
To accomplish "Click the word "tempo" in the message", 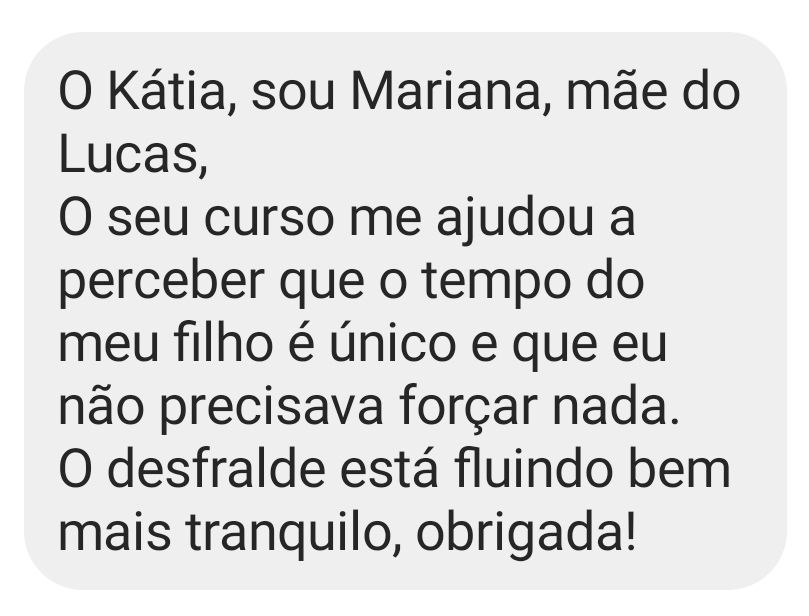I will coord(499,285).
